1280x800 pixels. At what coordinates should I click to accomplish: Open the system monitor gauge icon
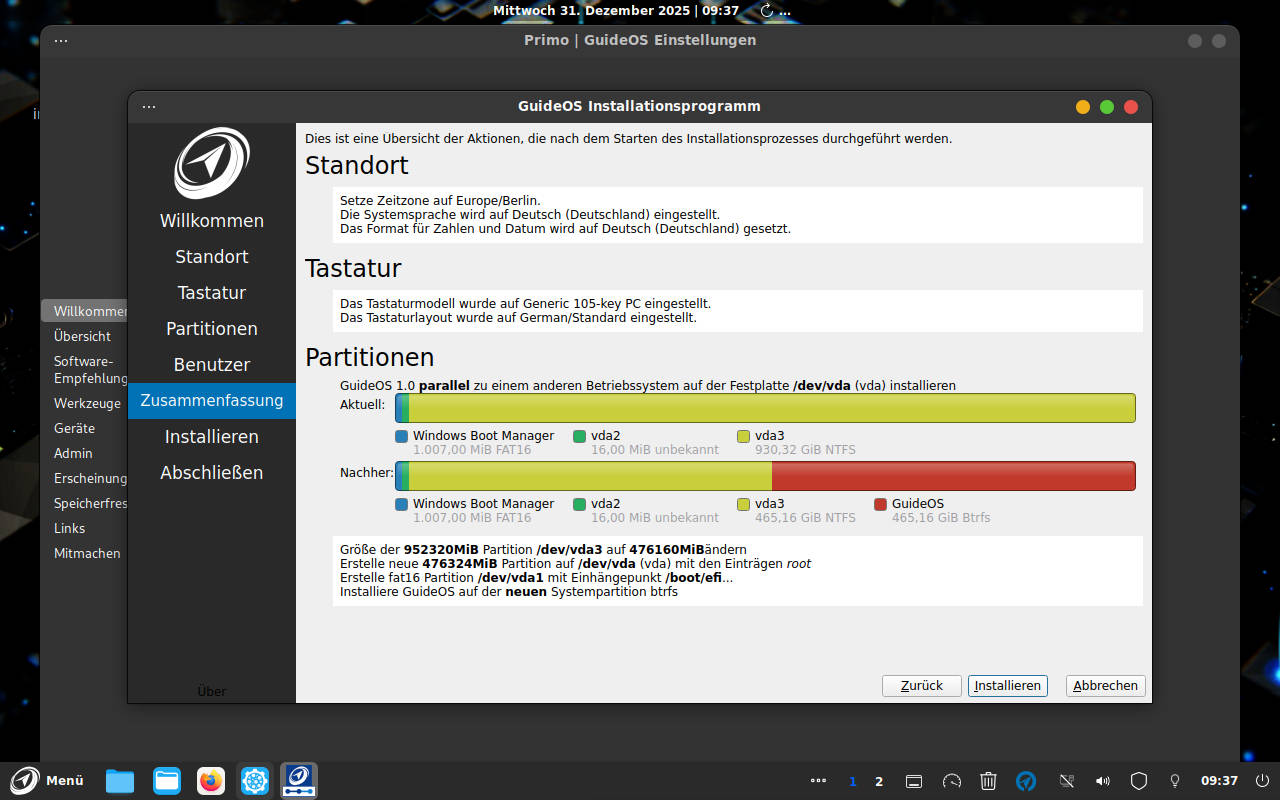click(x=951, y=781)
